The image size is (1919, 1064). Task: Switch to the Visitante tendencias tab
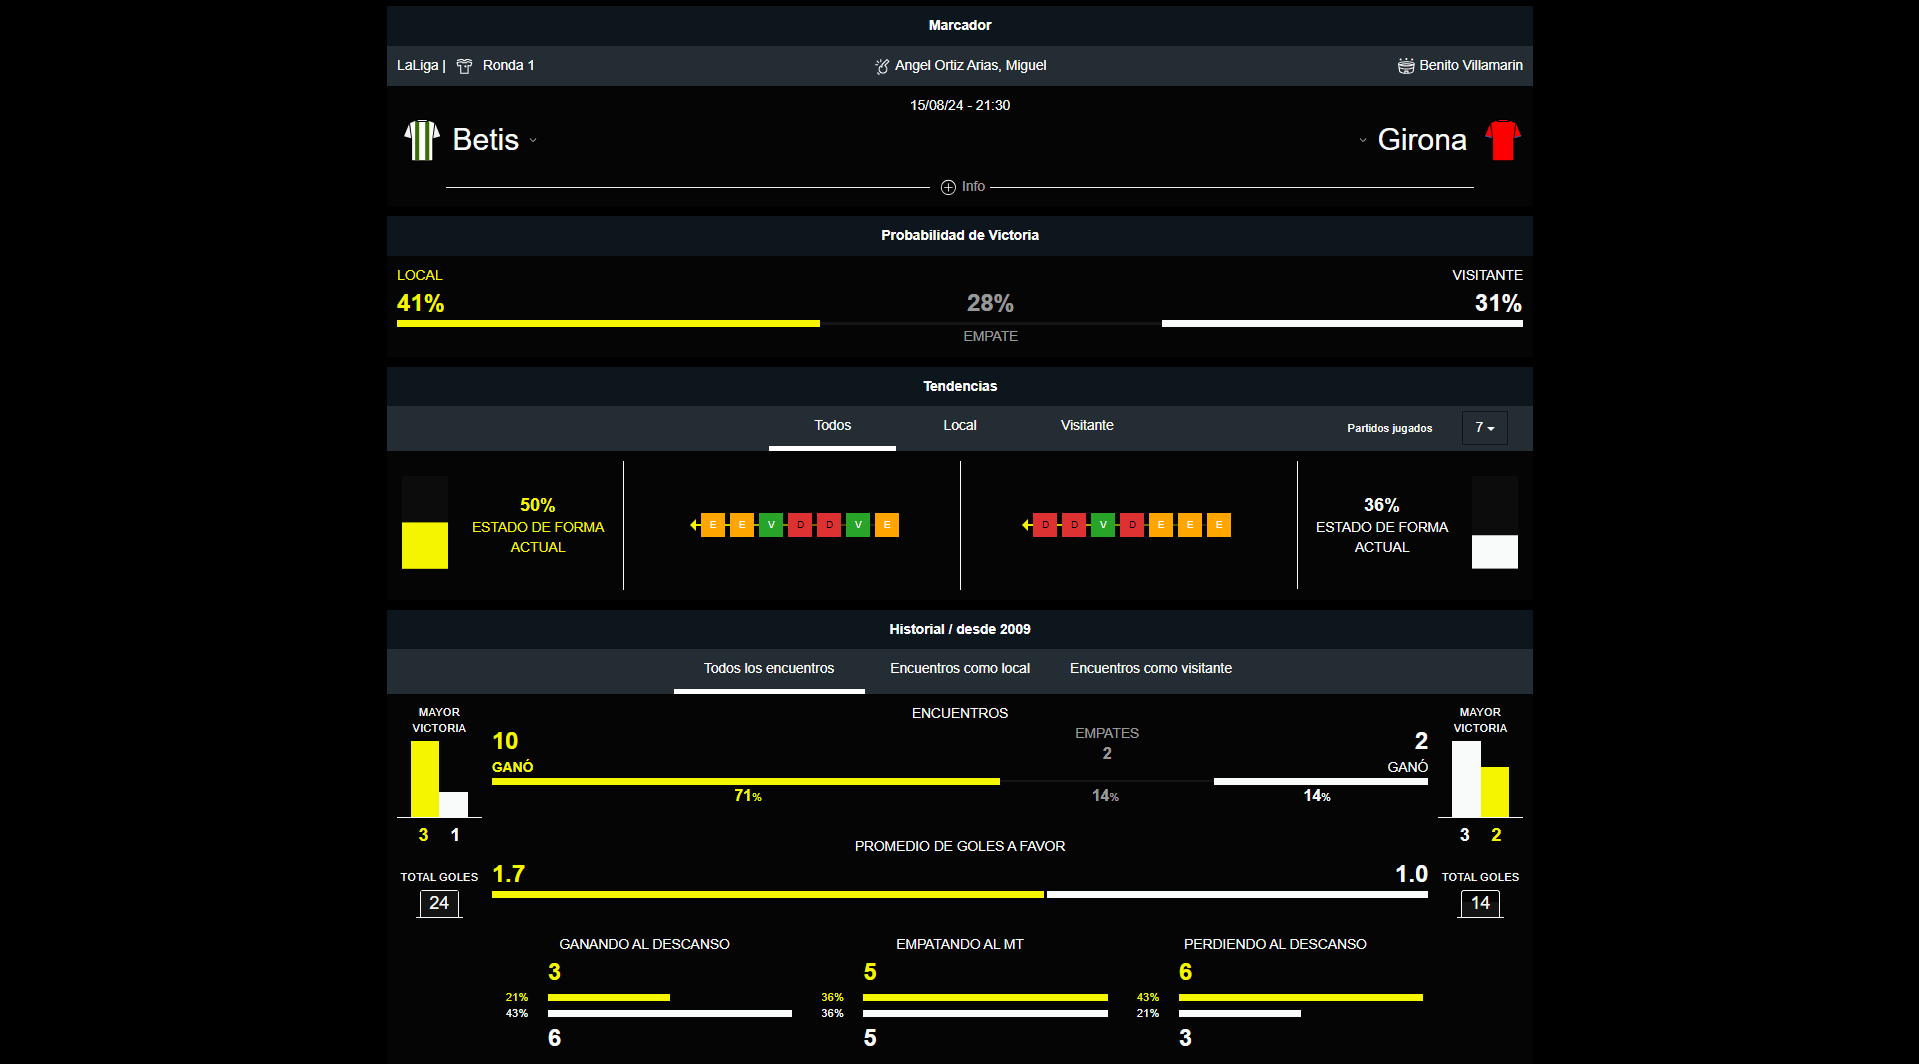pyautogui.click(x=1087, y=427)
